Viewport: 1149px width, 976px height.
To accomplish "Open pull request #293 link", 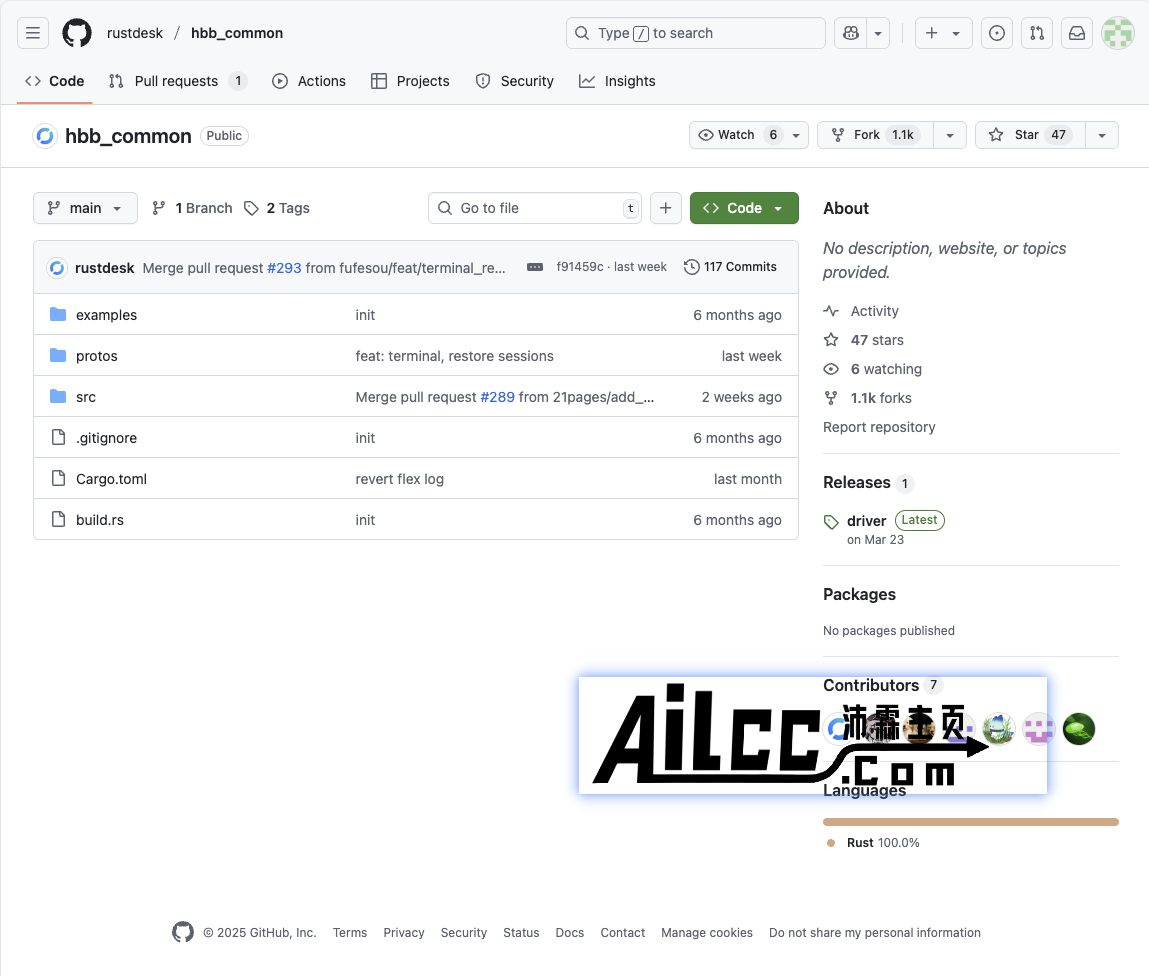I will point(284,268).
